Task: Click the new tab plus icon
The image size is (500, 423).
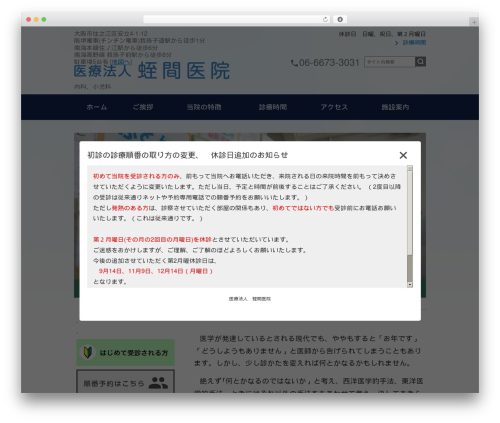Action: (474, 22)
